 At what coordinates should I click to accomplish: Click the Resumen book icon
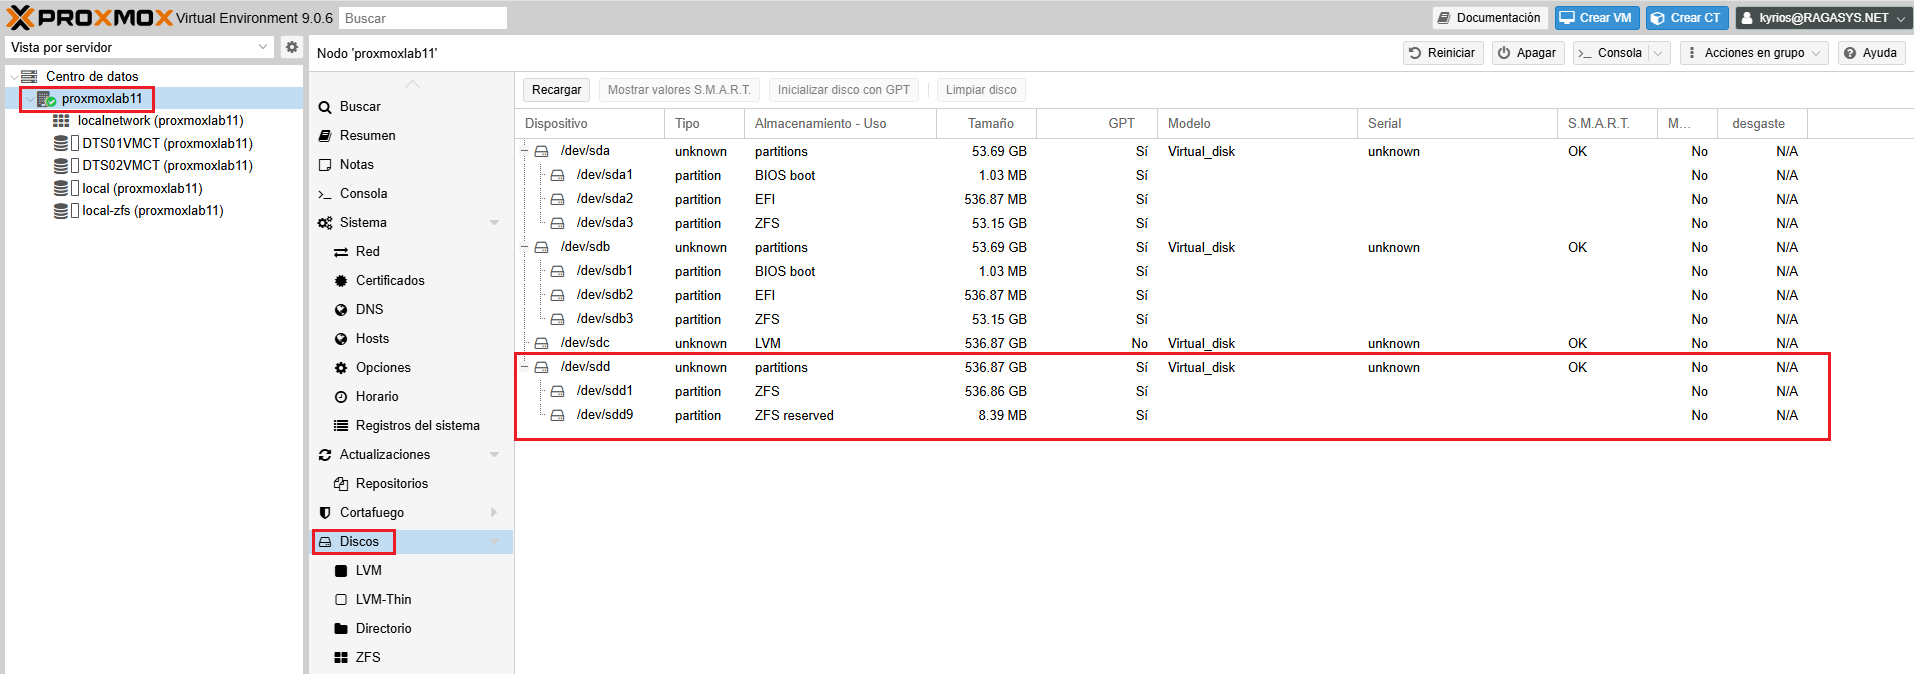325,135
